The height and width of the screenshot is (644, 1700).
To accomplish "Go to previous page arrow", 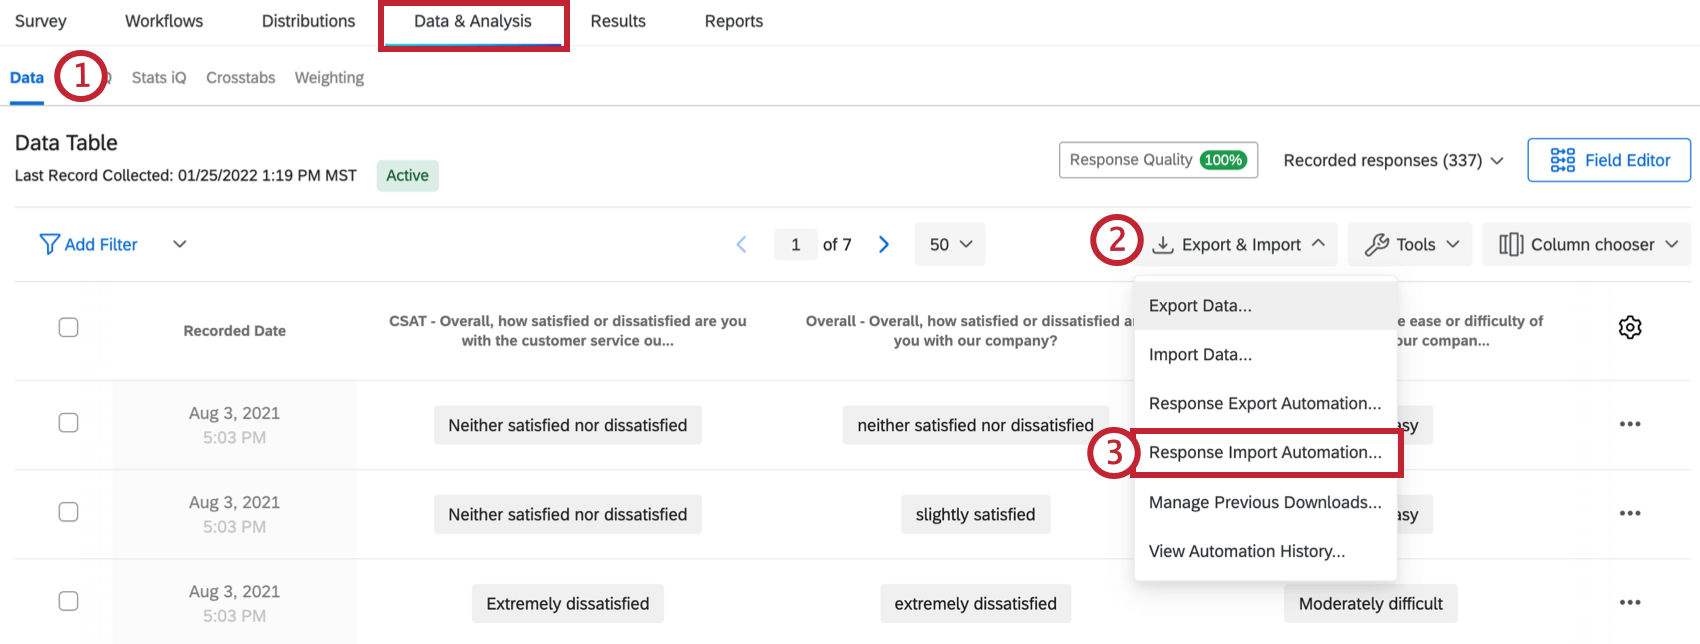I will (741, 245).
